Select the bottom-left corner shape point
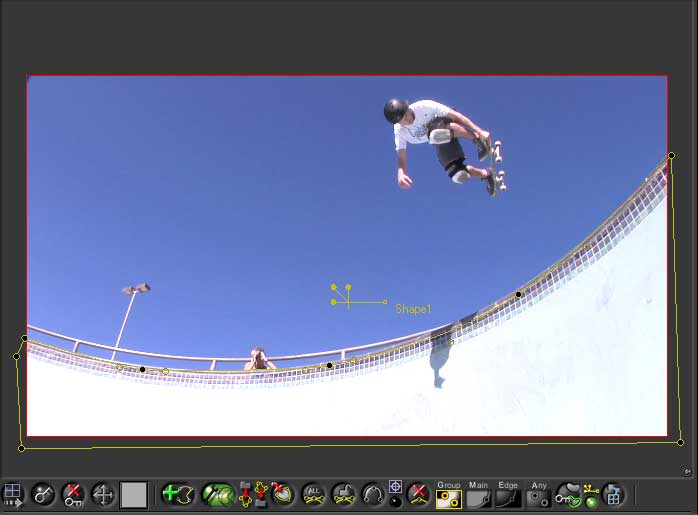698x515 pixels. click(x=21, y=448)
